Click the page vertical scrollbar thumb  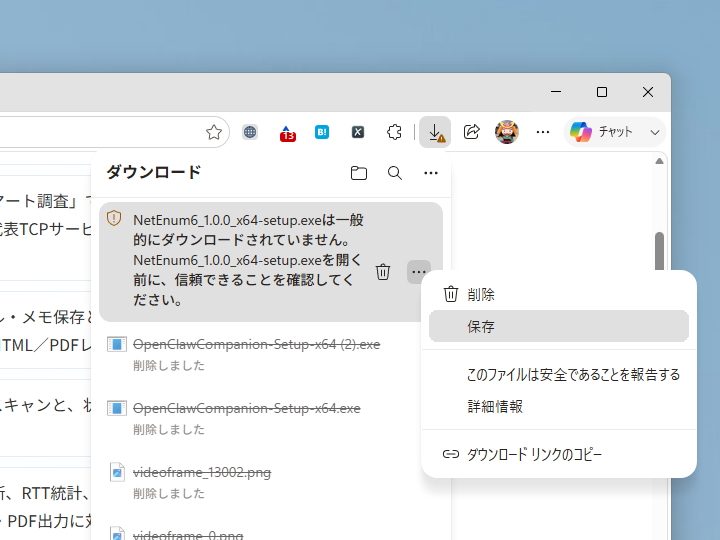pos(659,251)
